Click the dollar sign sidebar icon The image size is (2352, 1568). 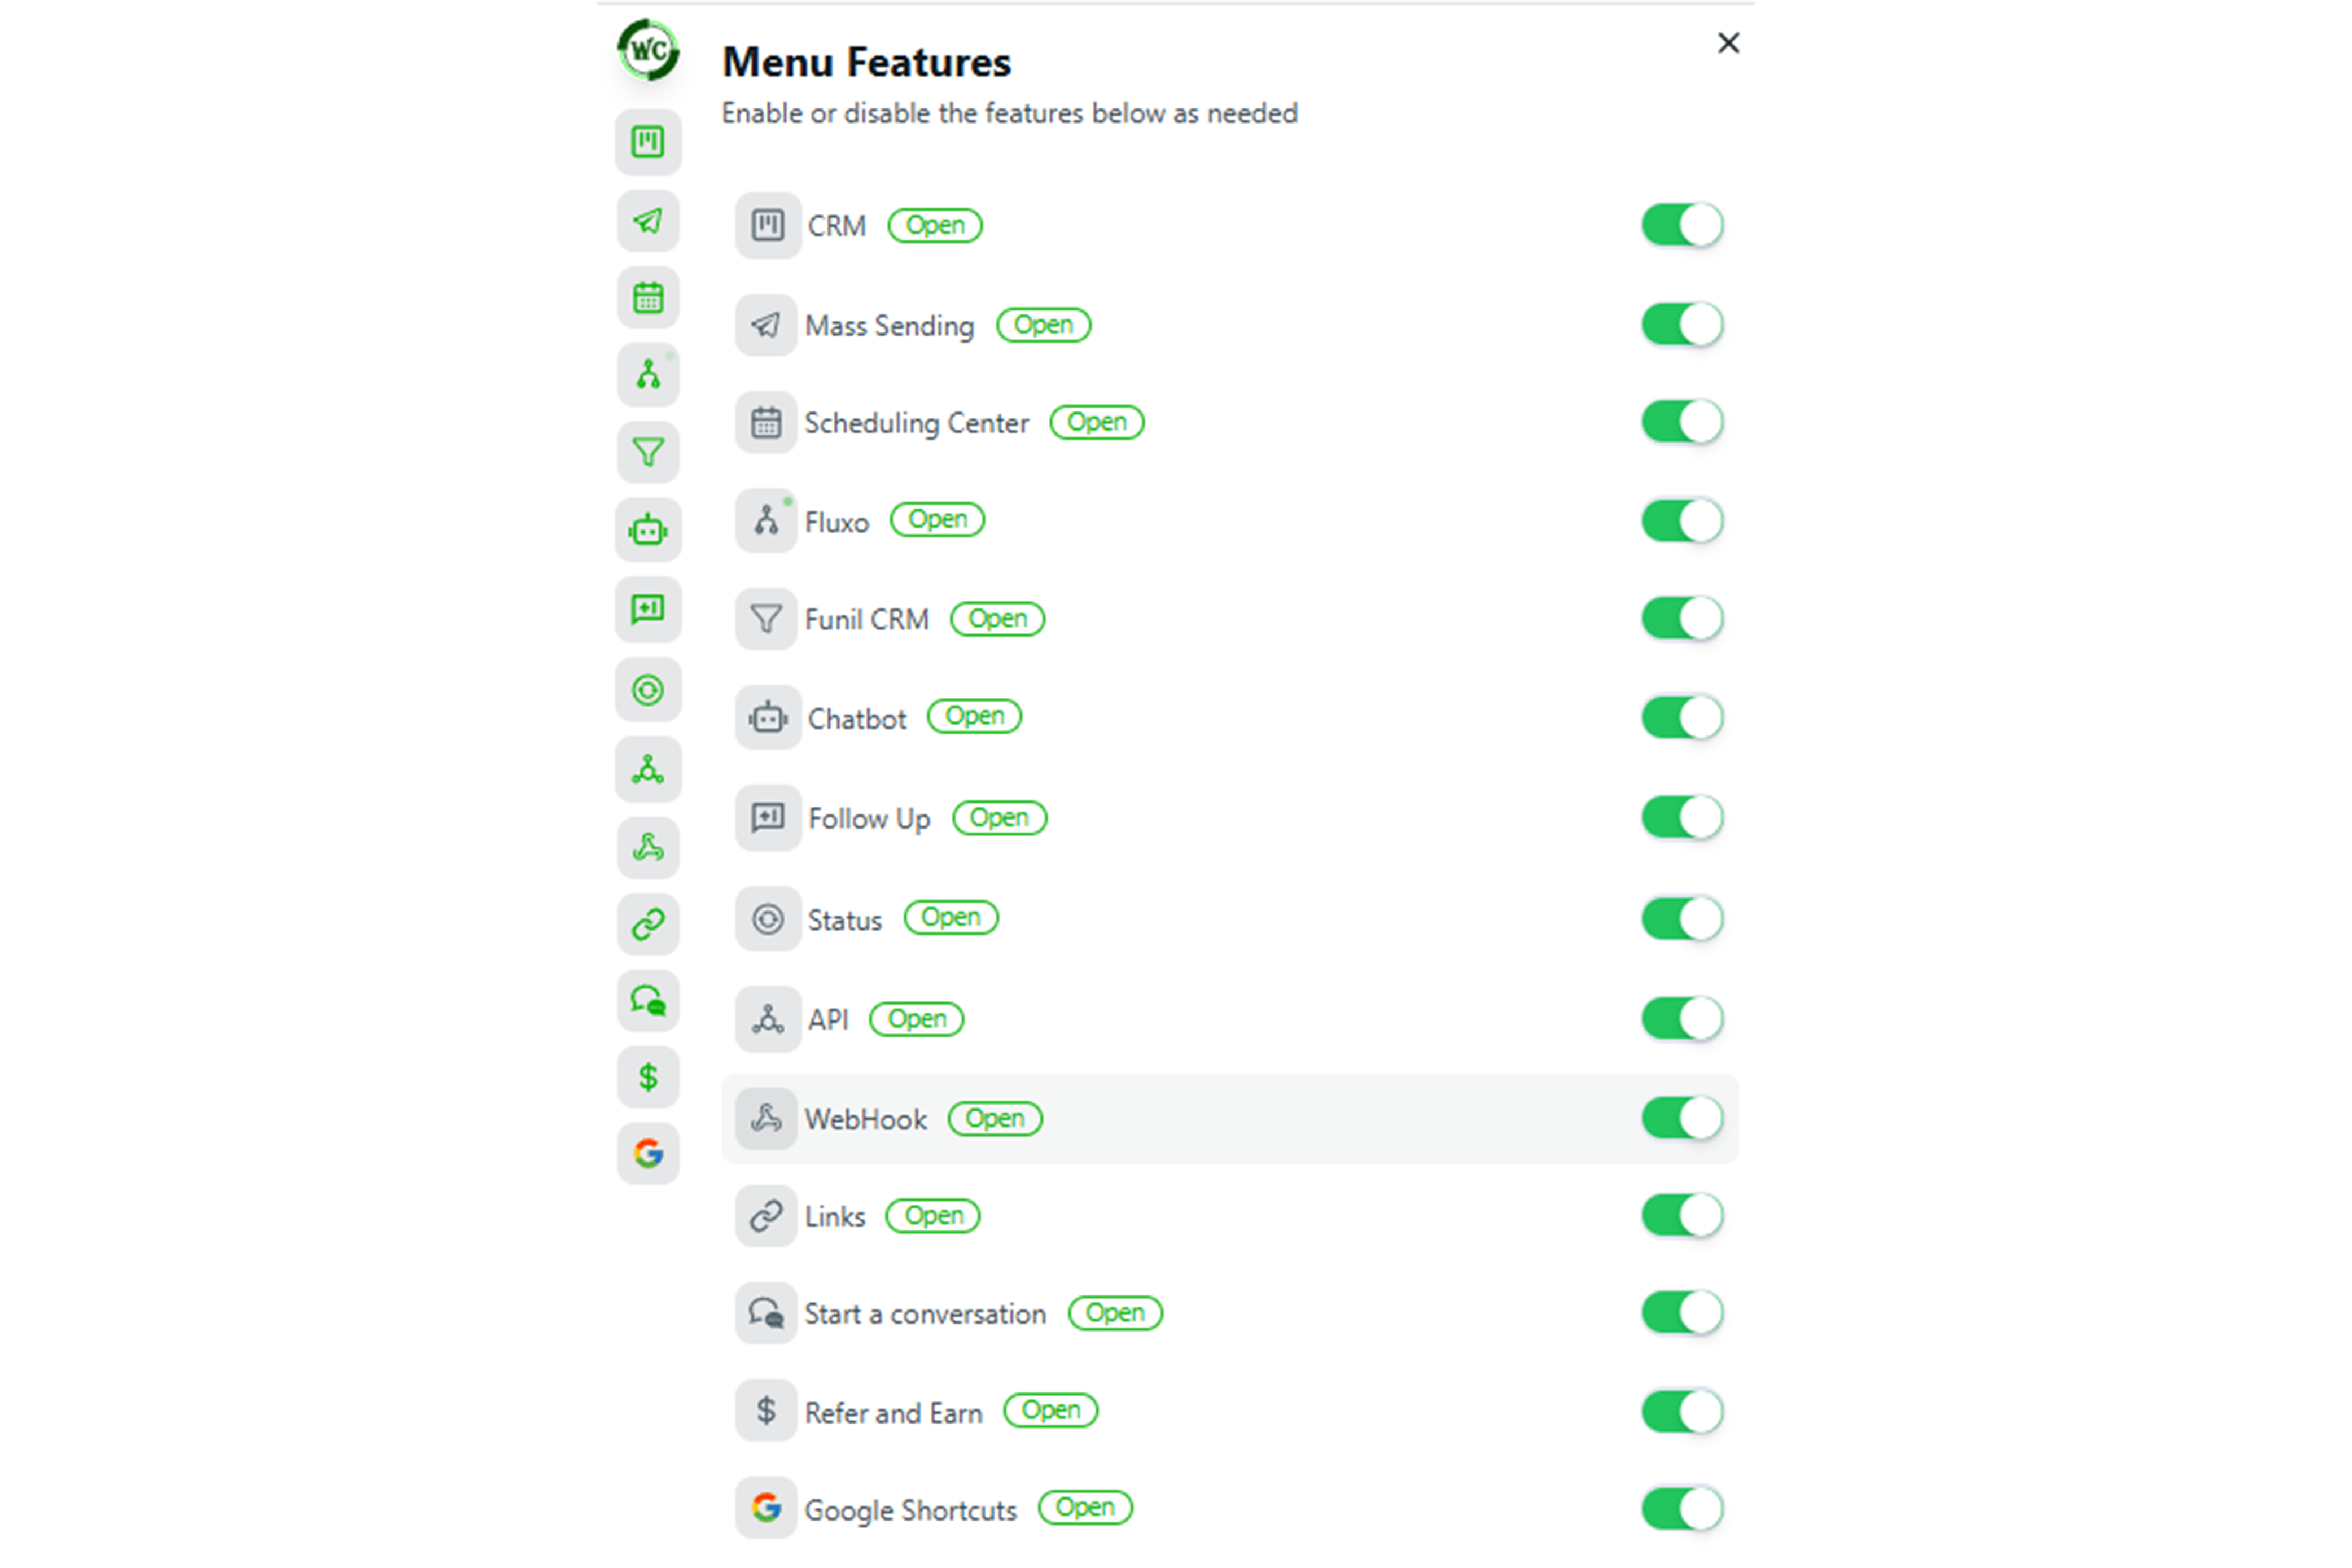(x=648, y=1077)
